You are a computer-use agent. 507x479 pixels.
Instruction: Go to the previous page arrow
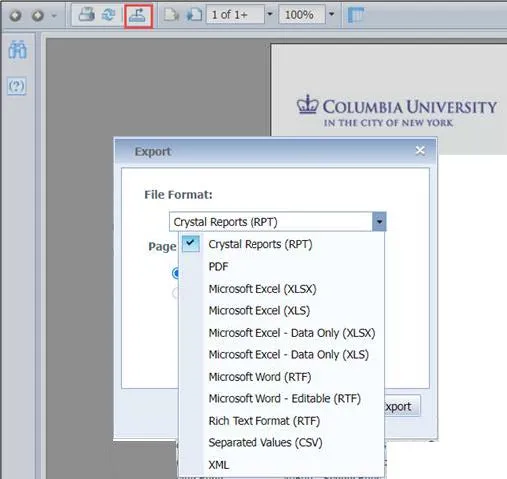click(15, 15)
